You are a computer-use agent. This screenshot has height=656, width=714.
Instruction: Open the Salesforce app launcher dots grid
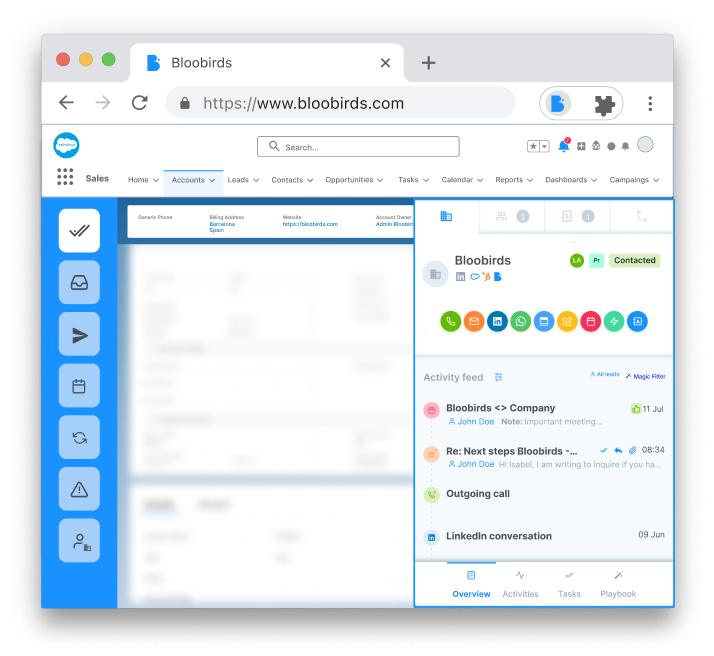point(65,177)
